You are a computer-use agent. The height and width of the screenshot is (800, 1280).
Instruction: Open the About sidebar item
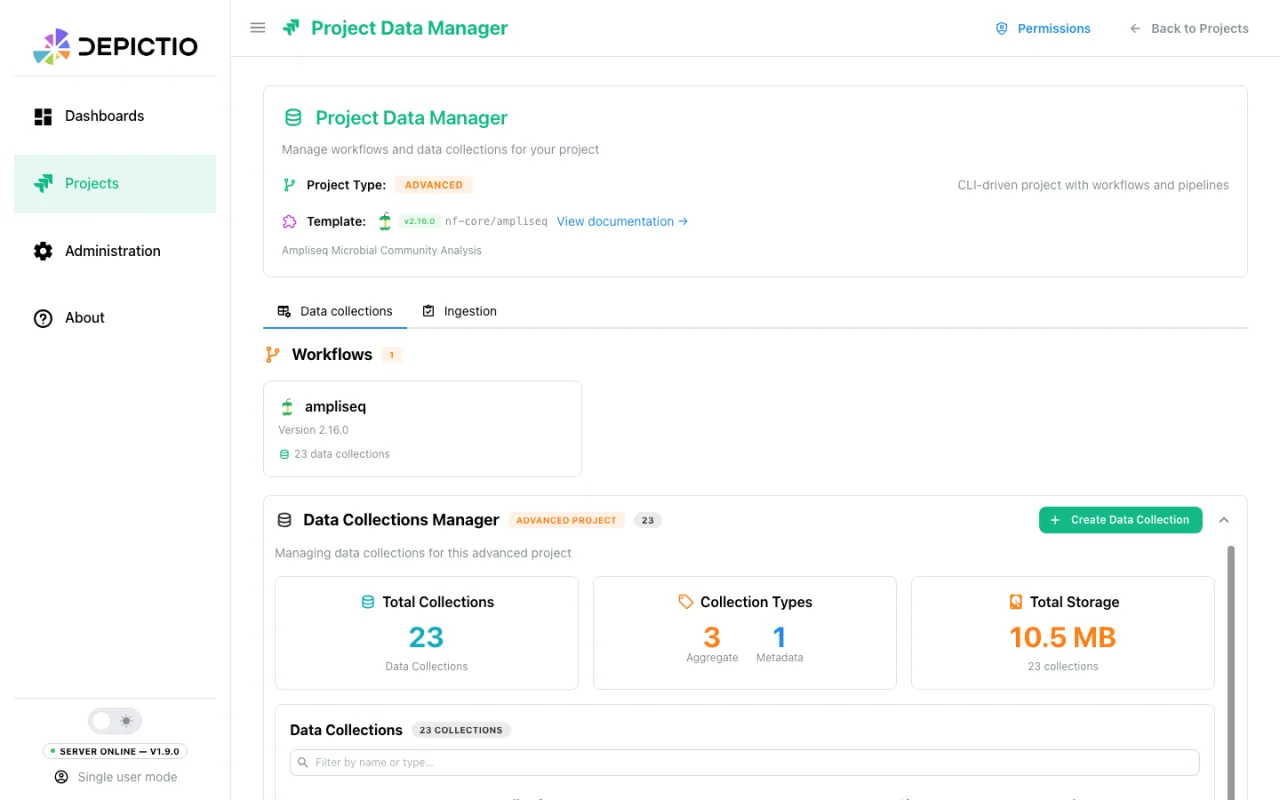point(115,318)
